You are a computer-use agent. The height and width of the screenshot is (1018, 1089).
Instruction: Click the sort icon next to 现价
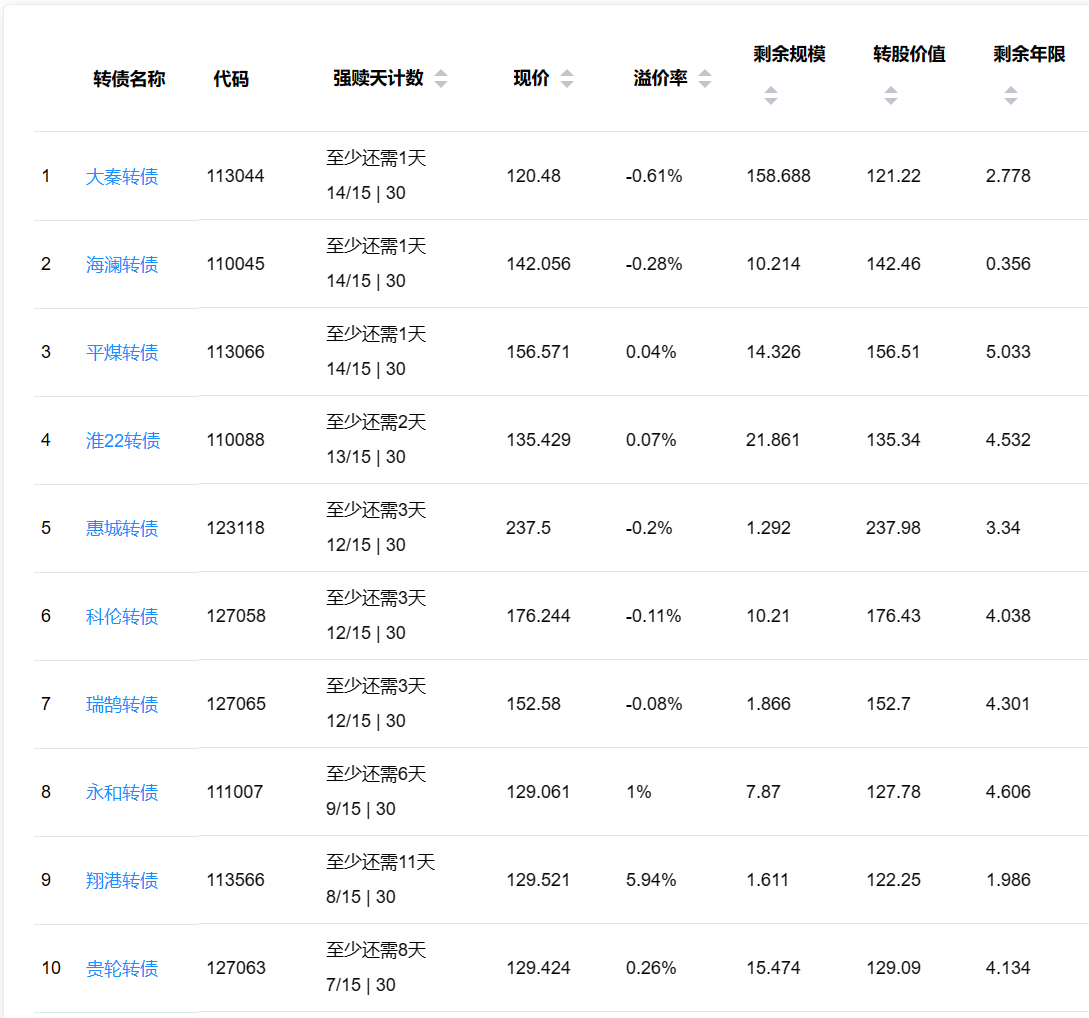coord(567,79)
